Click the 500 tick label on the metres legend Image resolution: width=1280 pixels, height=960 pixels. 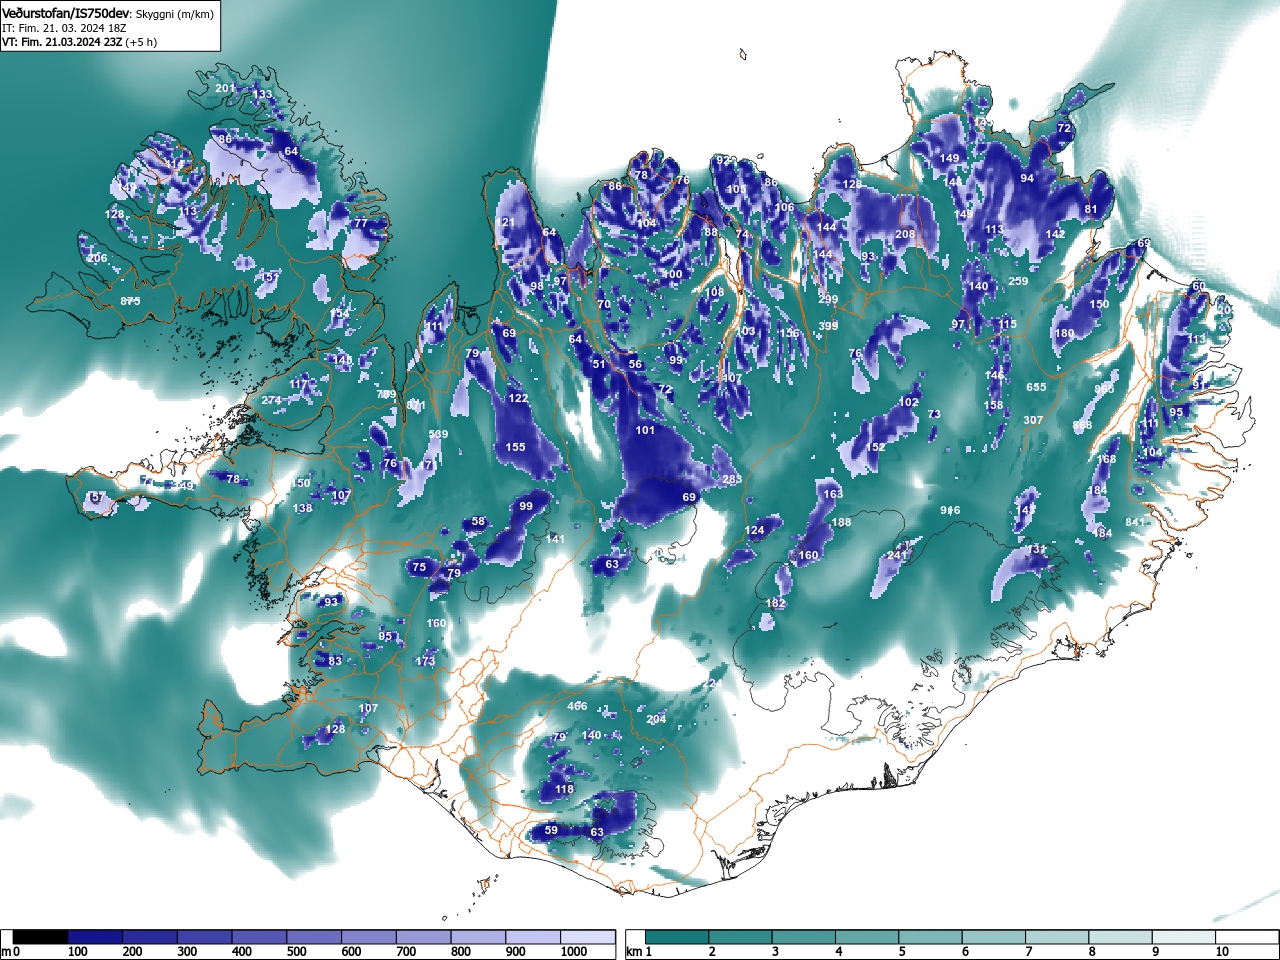coord(296,952)
